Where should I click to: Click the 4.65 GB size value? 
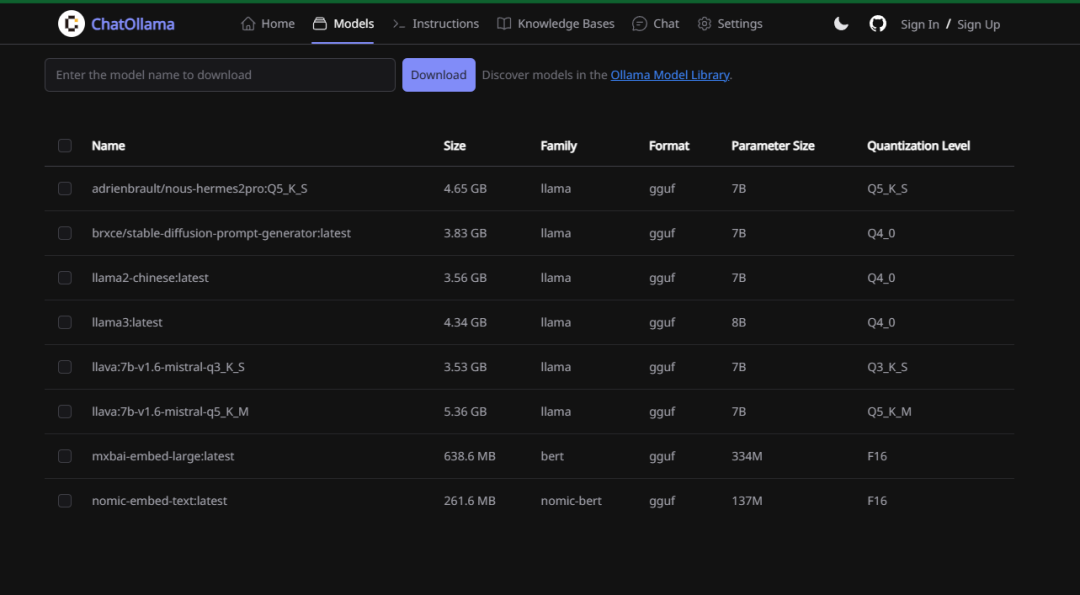tap(465, 189)
